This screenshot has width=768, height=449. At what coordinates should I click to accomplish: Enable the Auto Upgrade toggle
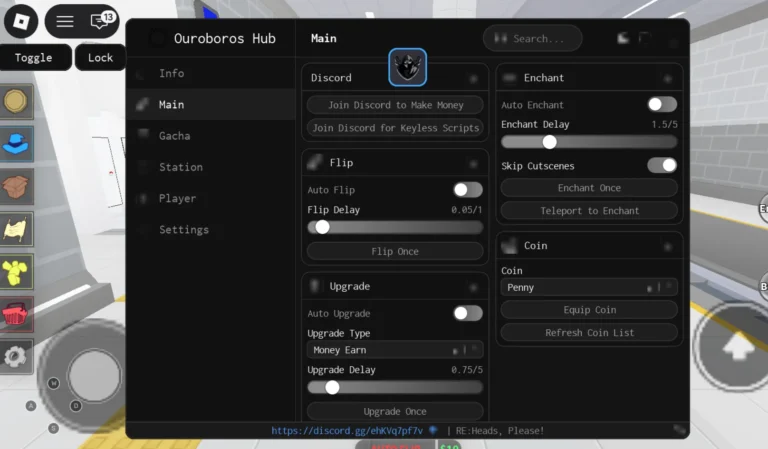(x=468, y=313)
